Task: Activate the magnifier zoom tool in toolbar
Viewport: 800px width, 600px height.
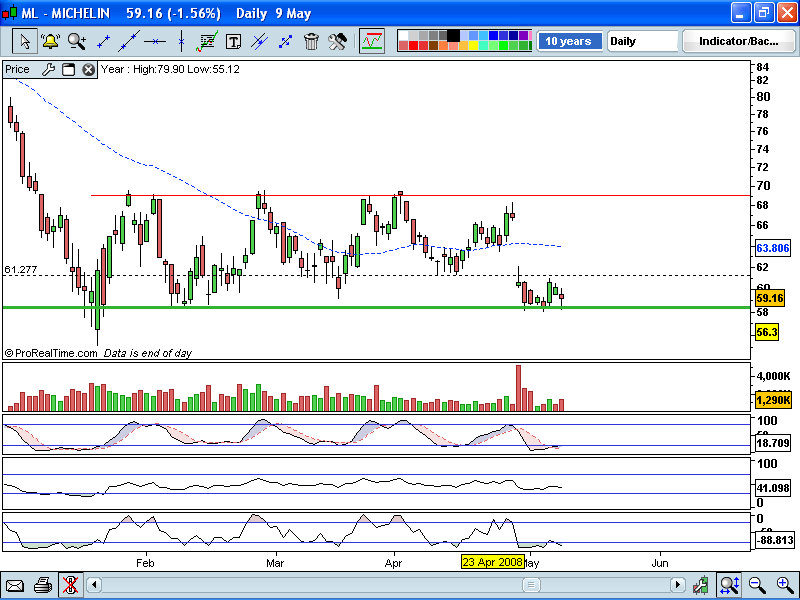Action: [77, 41]
